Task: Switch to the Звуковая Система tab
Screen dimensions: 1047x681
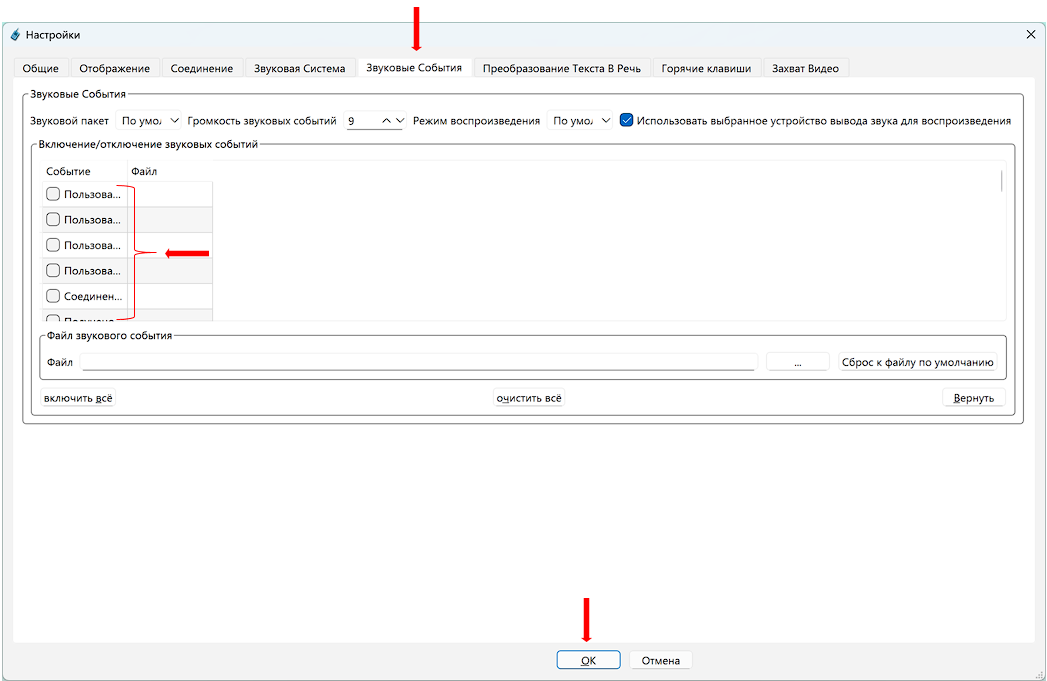Action: [299, 68]
